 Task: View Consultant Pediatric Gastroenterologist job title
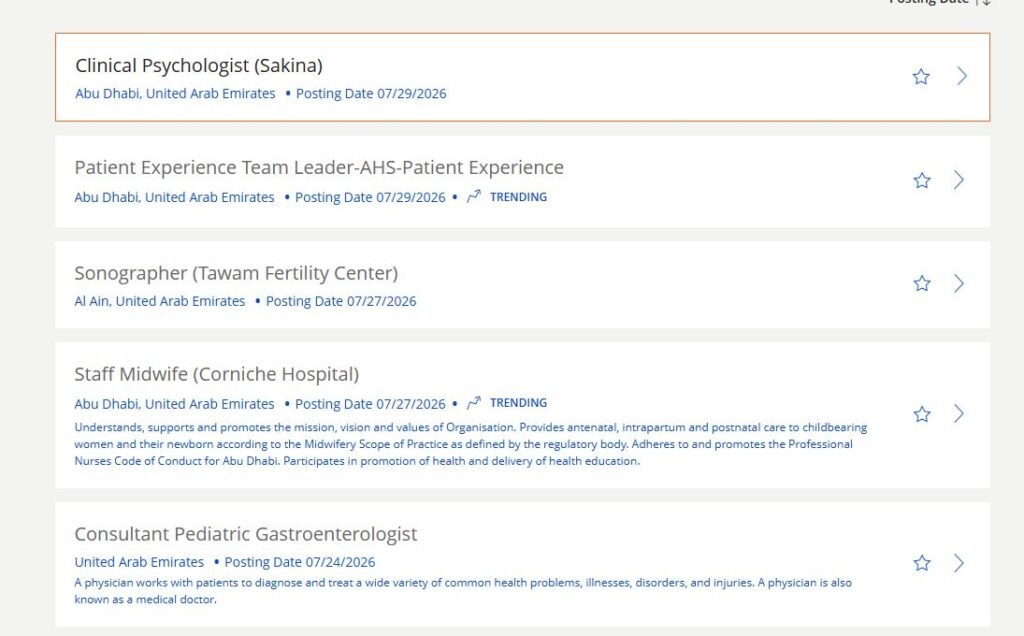(246, 534)
